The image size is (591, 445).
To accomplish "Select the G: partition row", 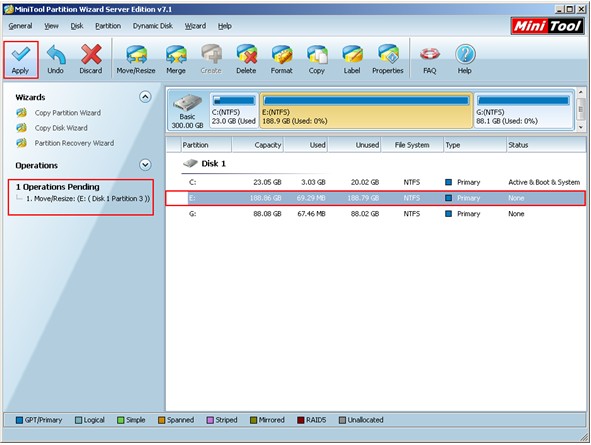I will pos(376,214).
